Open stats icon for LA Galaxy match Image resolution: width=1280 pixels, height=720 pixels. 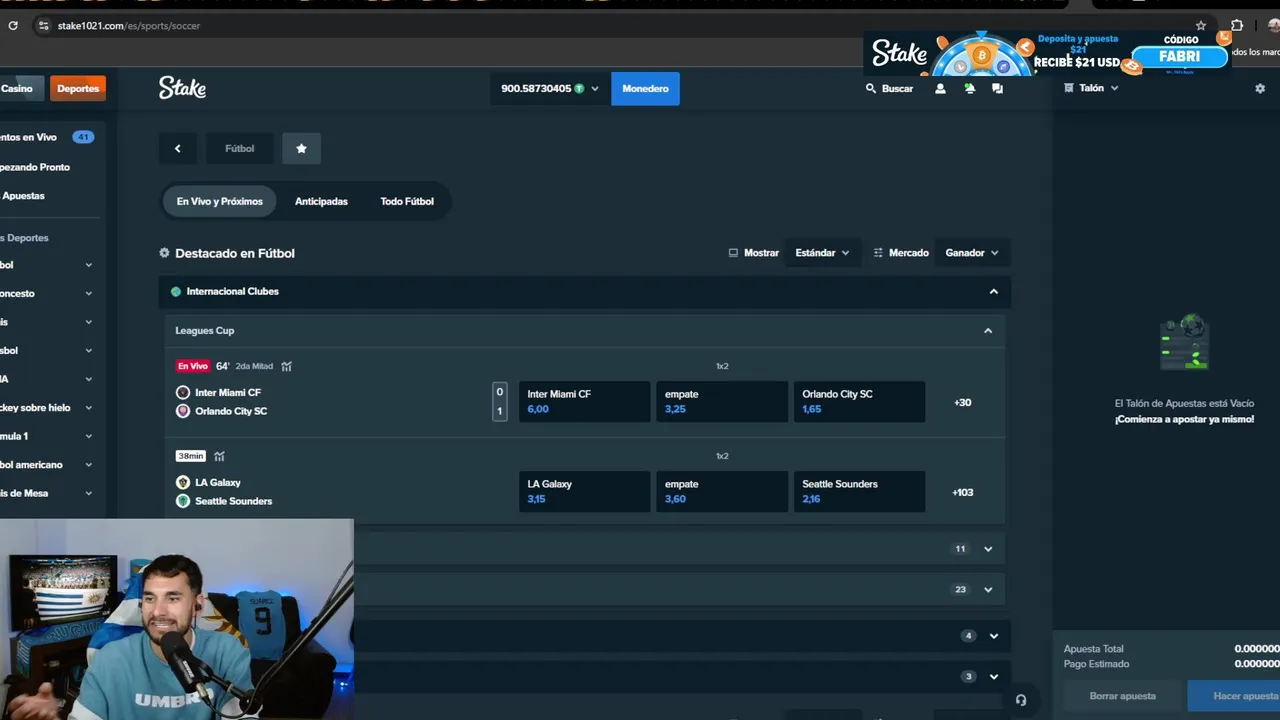point(219,456)
